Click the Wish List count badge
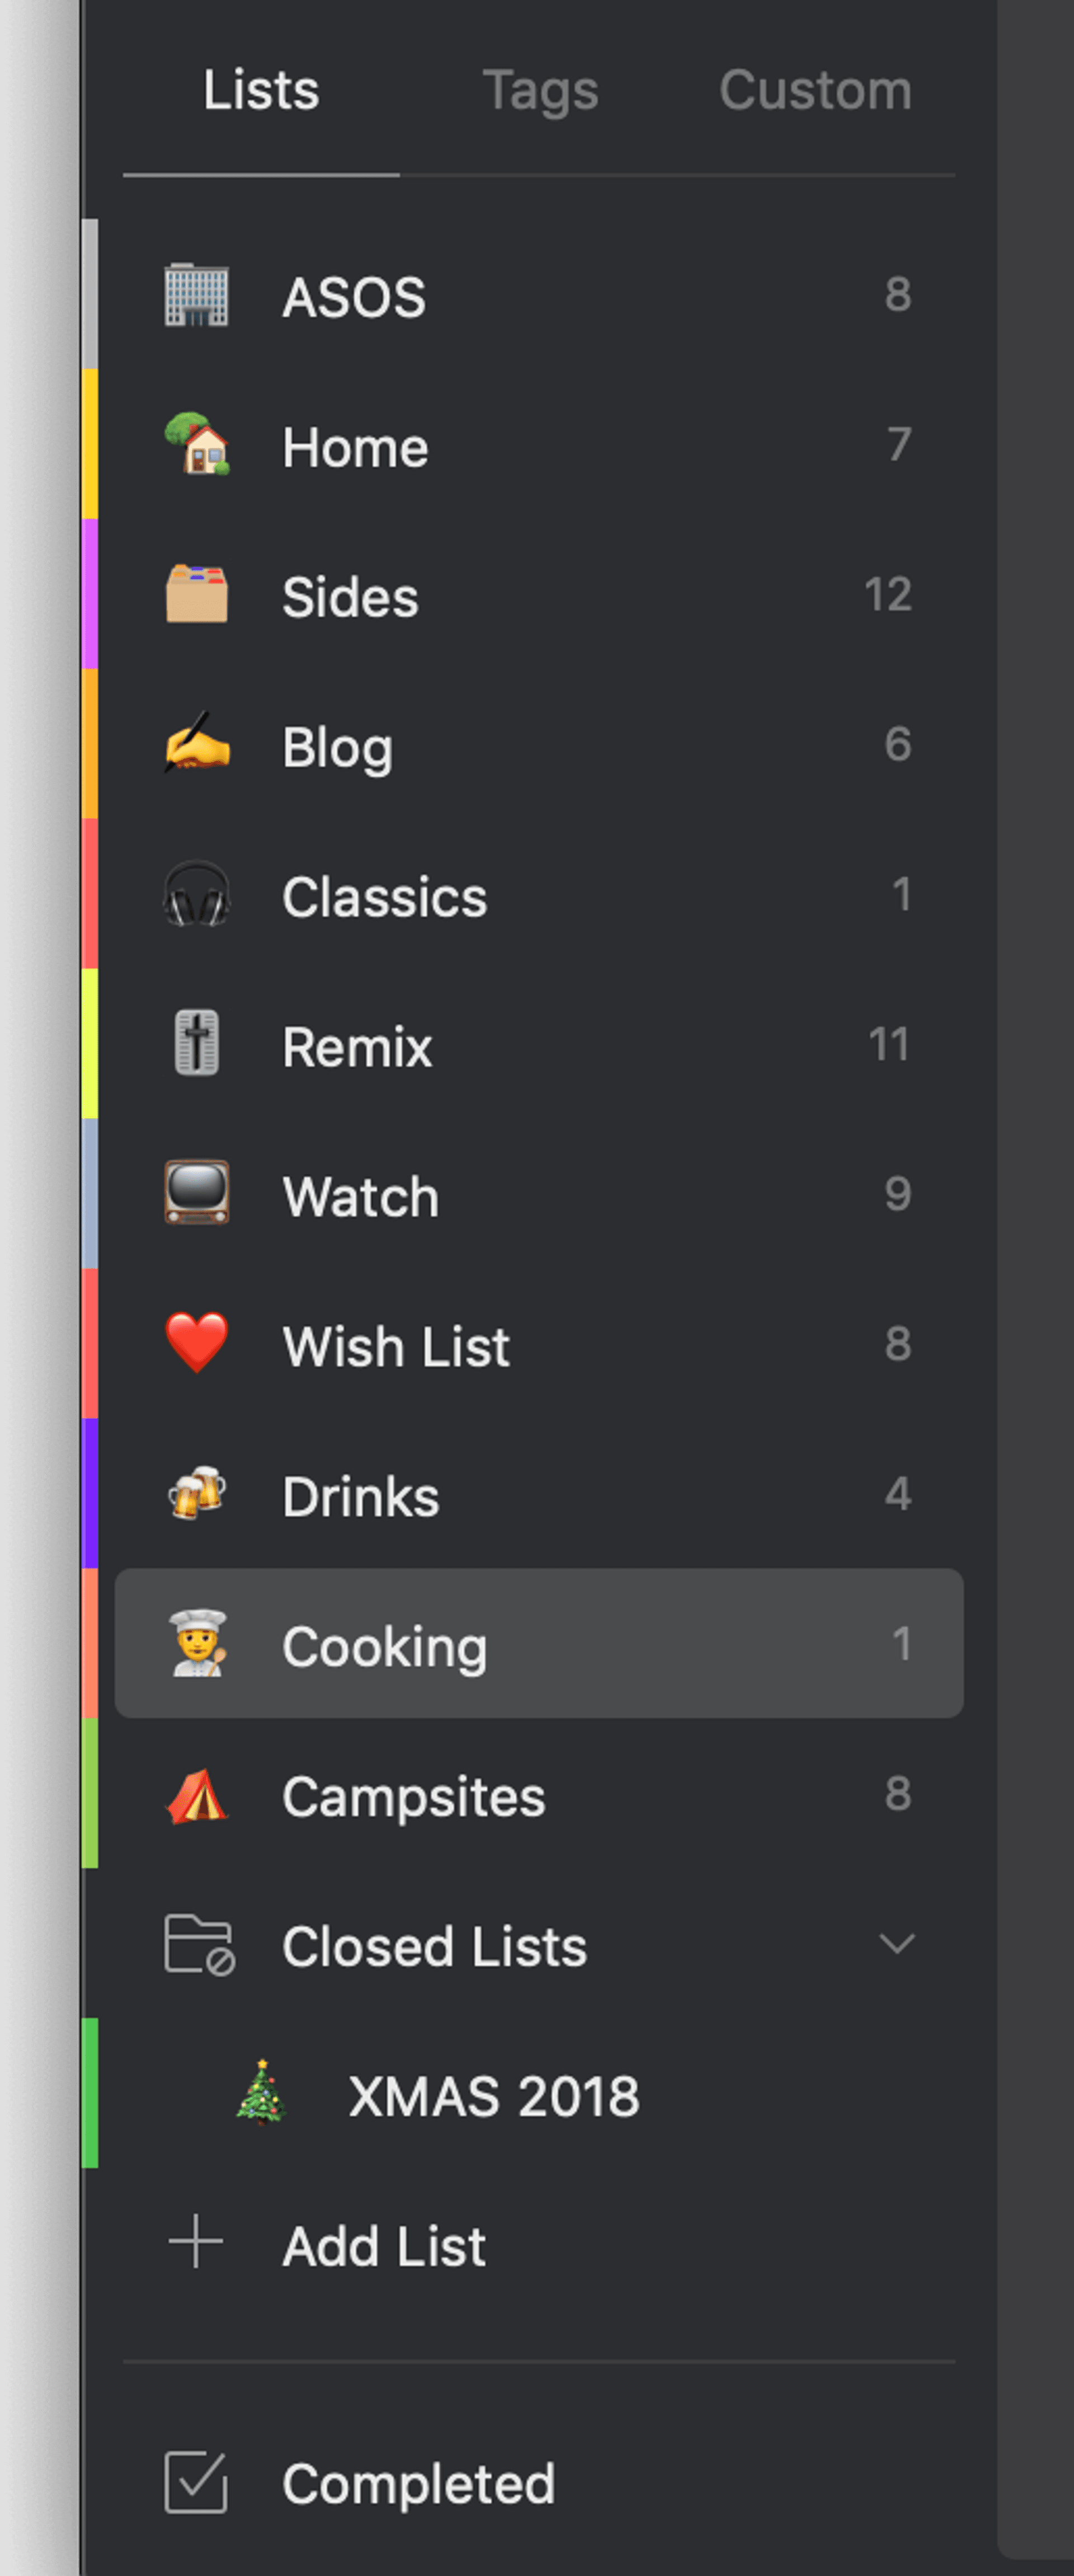Image resolution: width=1074 pixels, height=2576 pixels. [x=897, y=1344]
